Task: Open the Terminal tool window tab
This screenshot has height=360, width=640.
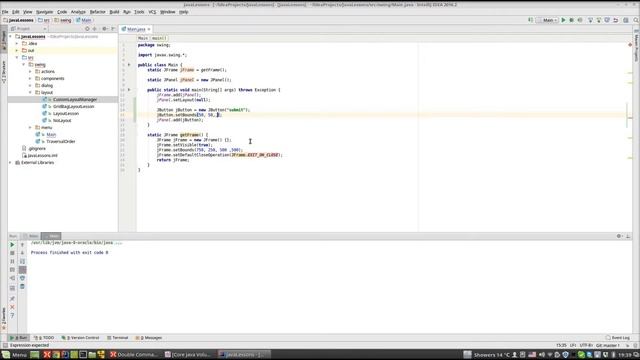Action: click(118, 338)
